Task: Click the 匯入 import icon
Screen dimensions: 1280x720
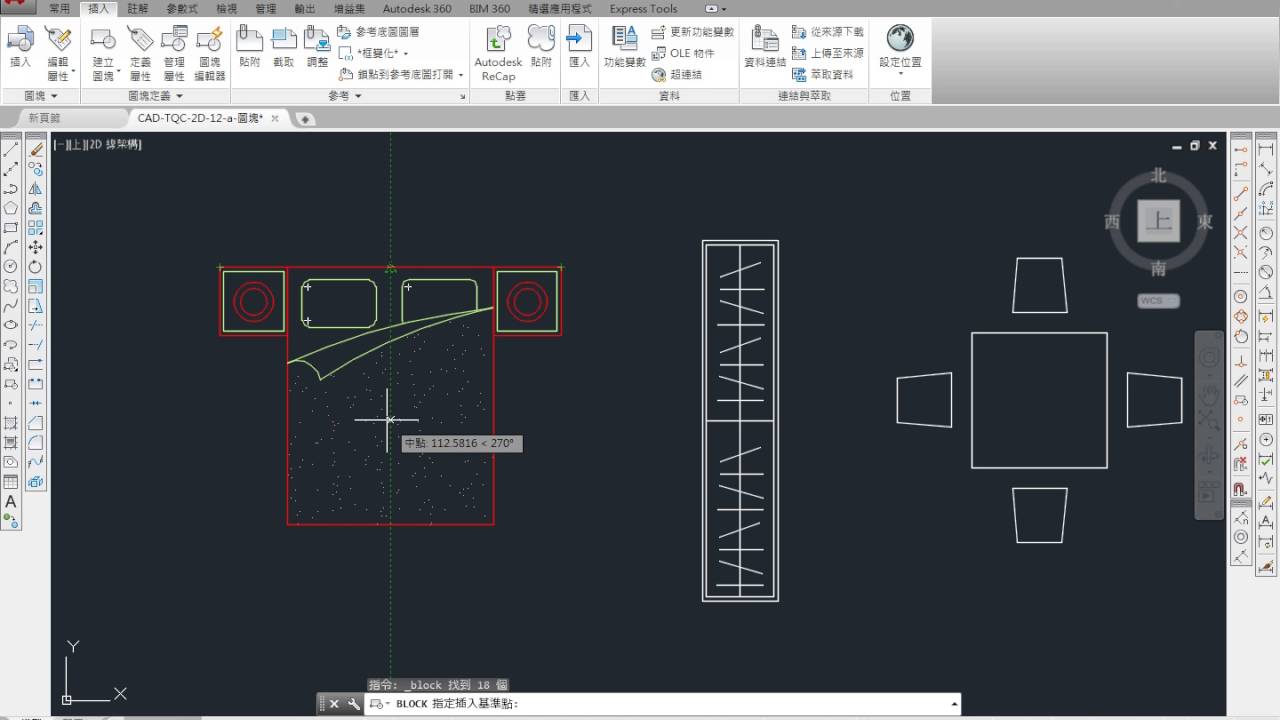Action: tap(579, 47)
